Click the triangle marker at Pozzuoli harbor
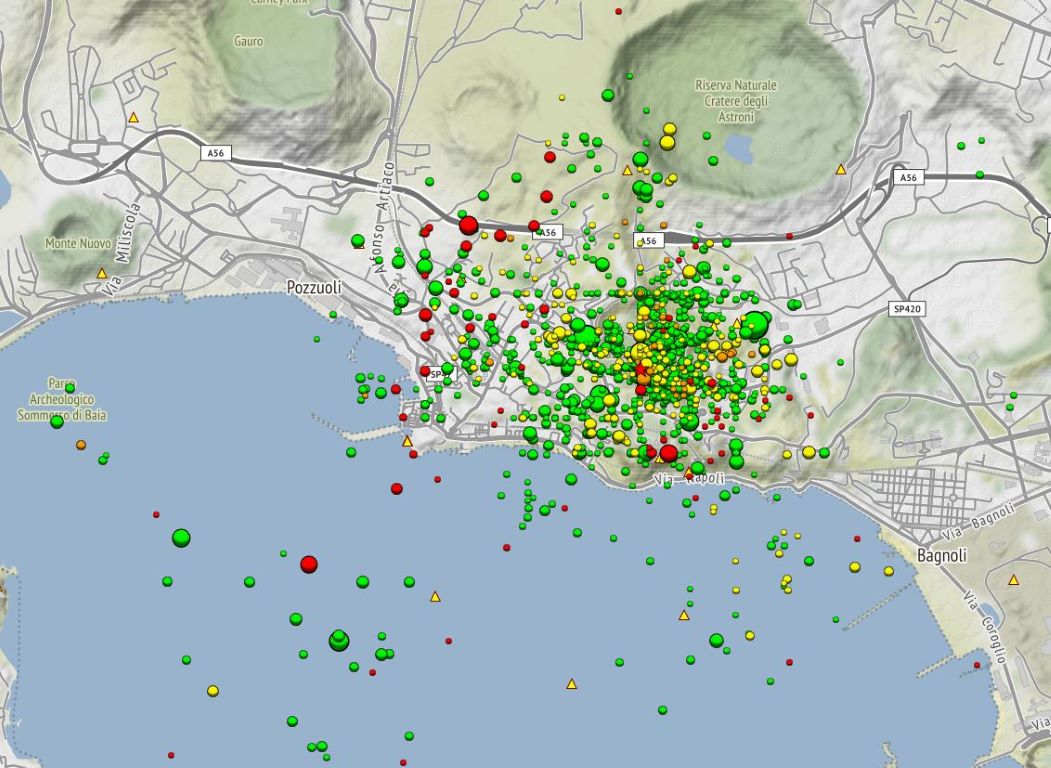1051x768 pixels. click(x=407, y=441)
